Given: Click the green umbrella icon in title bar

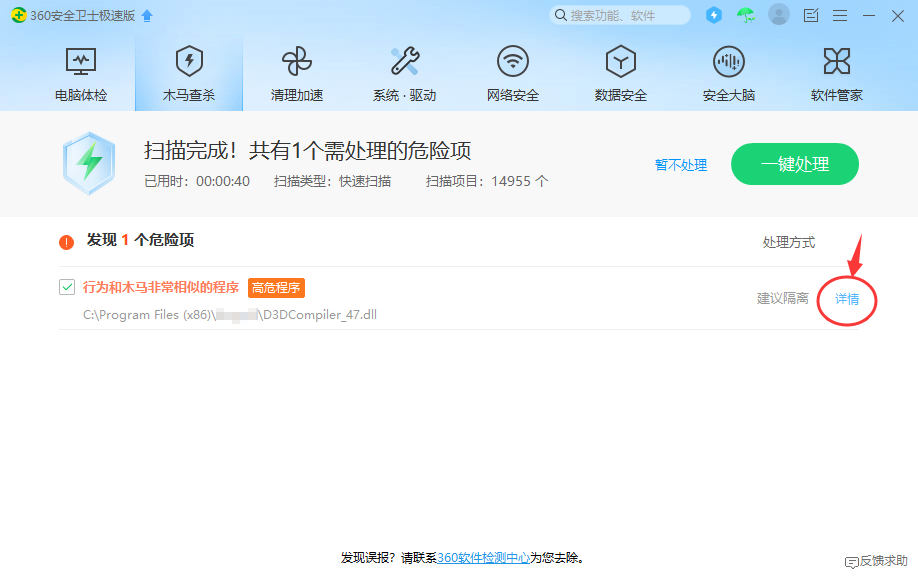Looking at the screenshot, I should coord(745,15).
